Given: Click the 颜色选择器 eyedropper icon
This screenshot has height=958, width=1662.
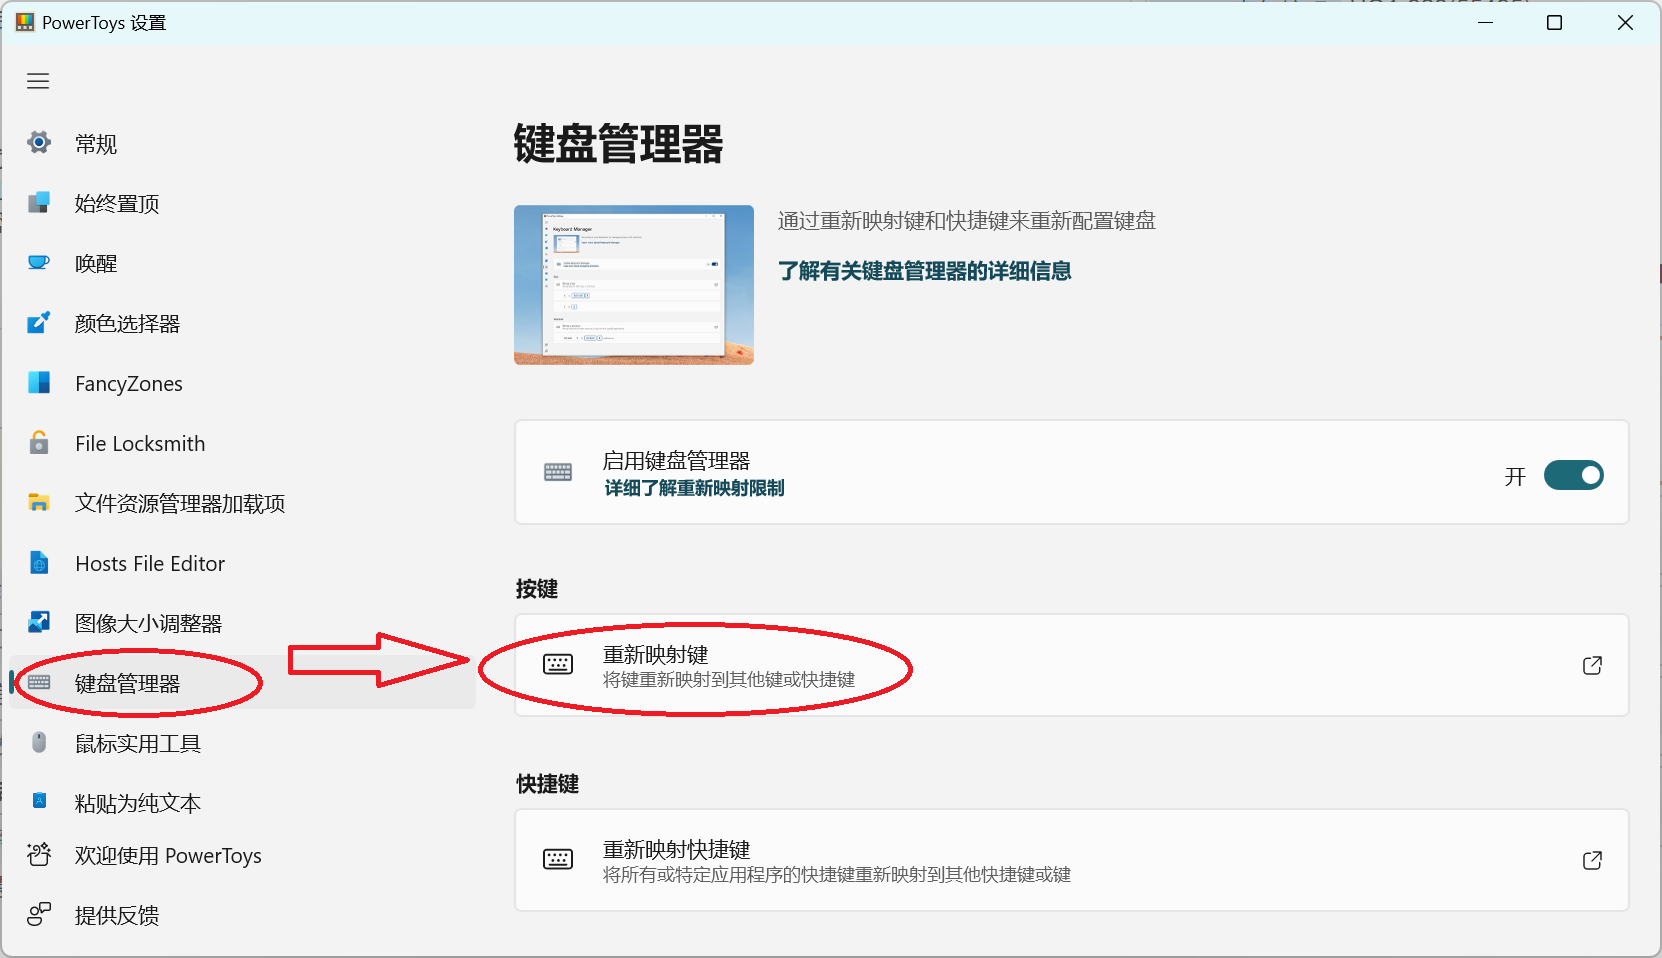Looking at the screenshot, I should coord(39,323).
